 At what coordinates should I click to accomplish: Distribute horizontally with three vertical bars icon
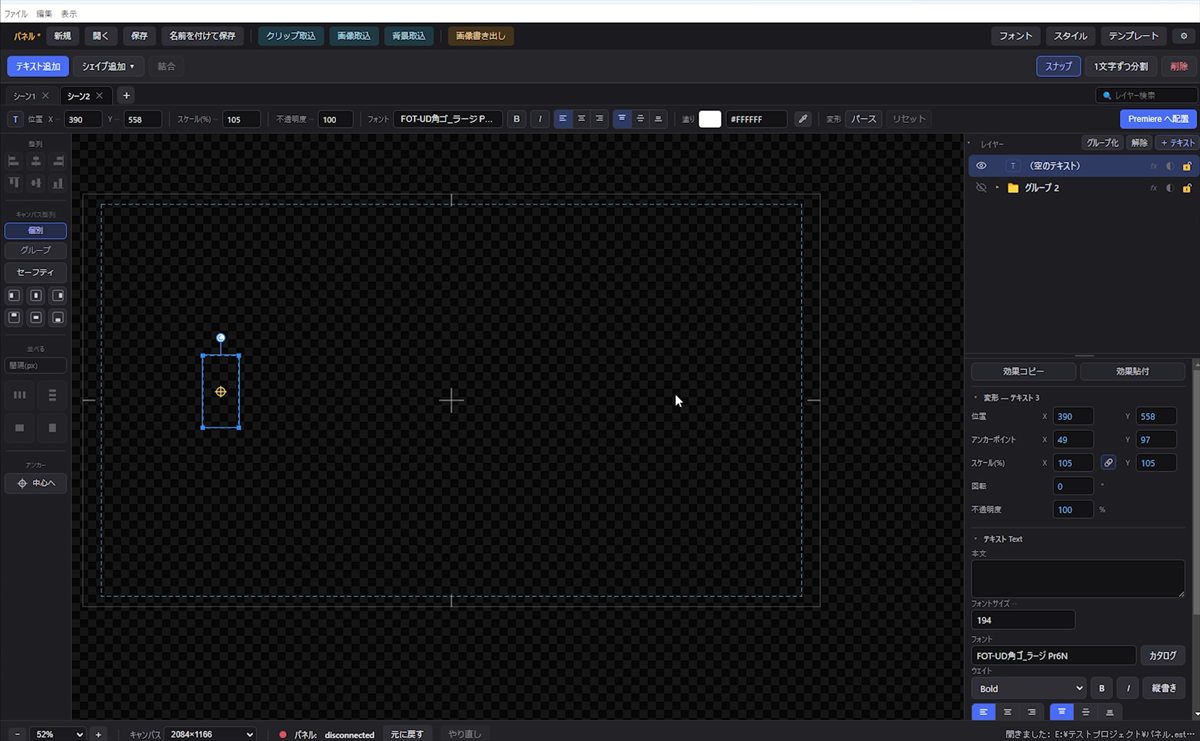[19, 396]
